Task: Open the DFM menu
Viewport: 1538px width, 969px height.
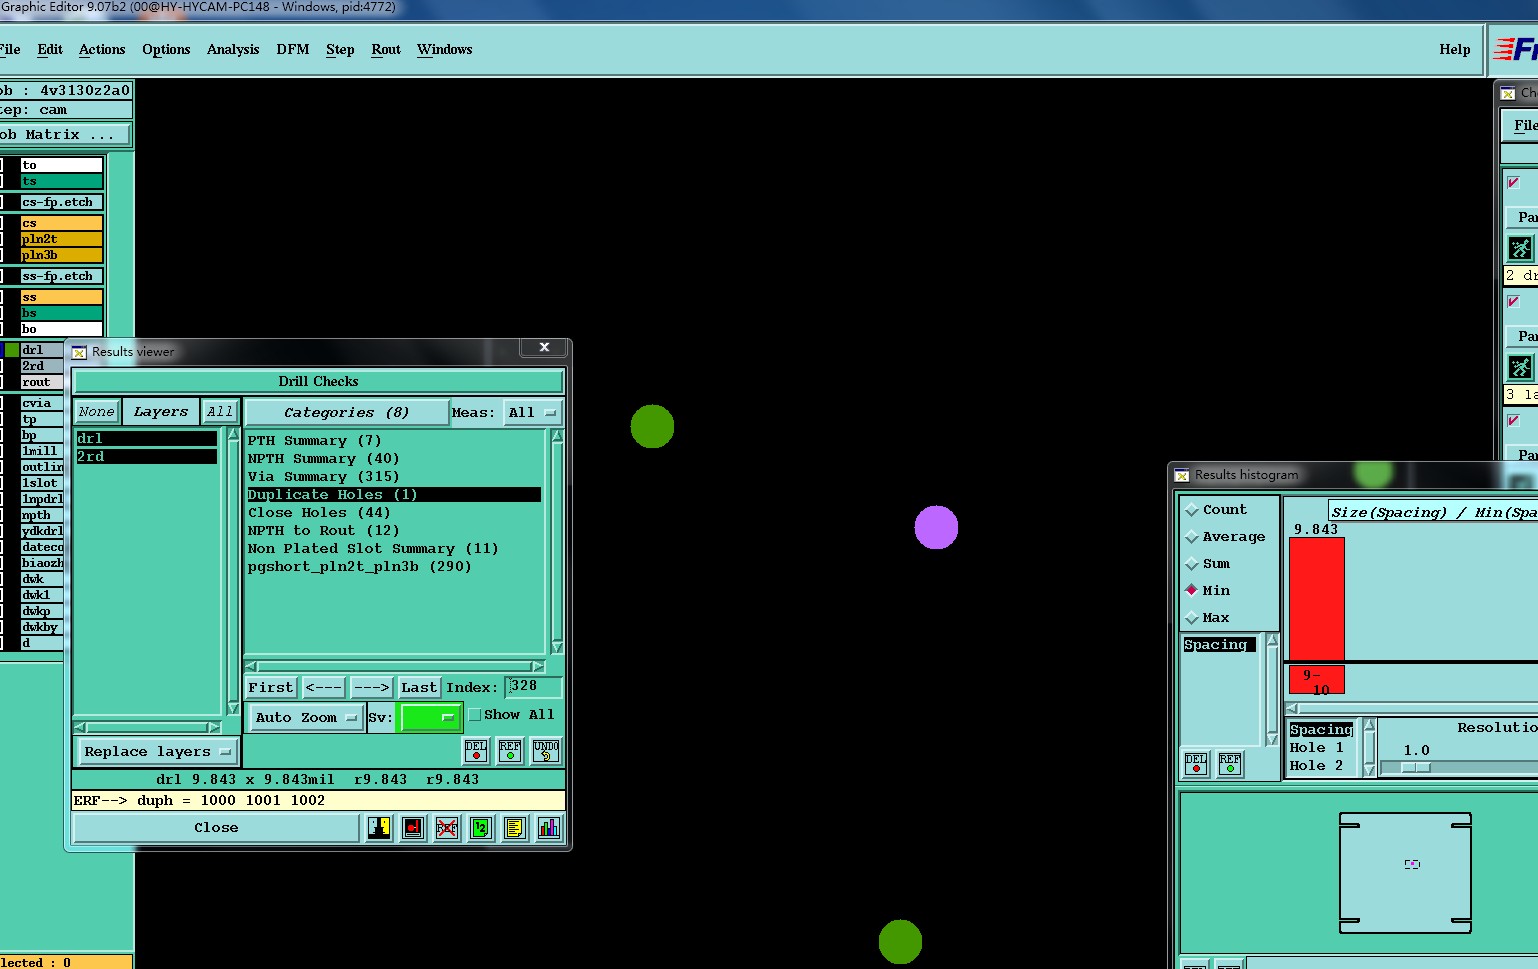Action: click(x=293, y=50)
